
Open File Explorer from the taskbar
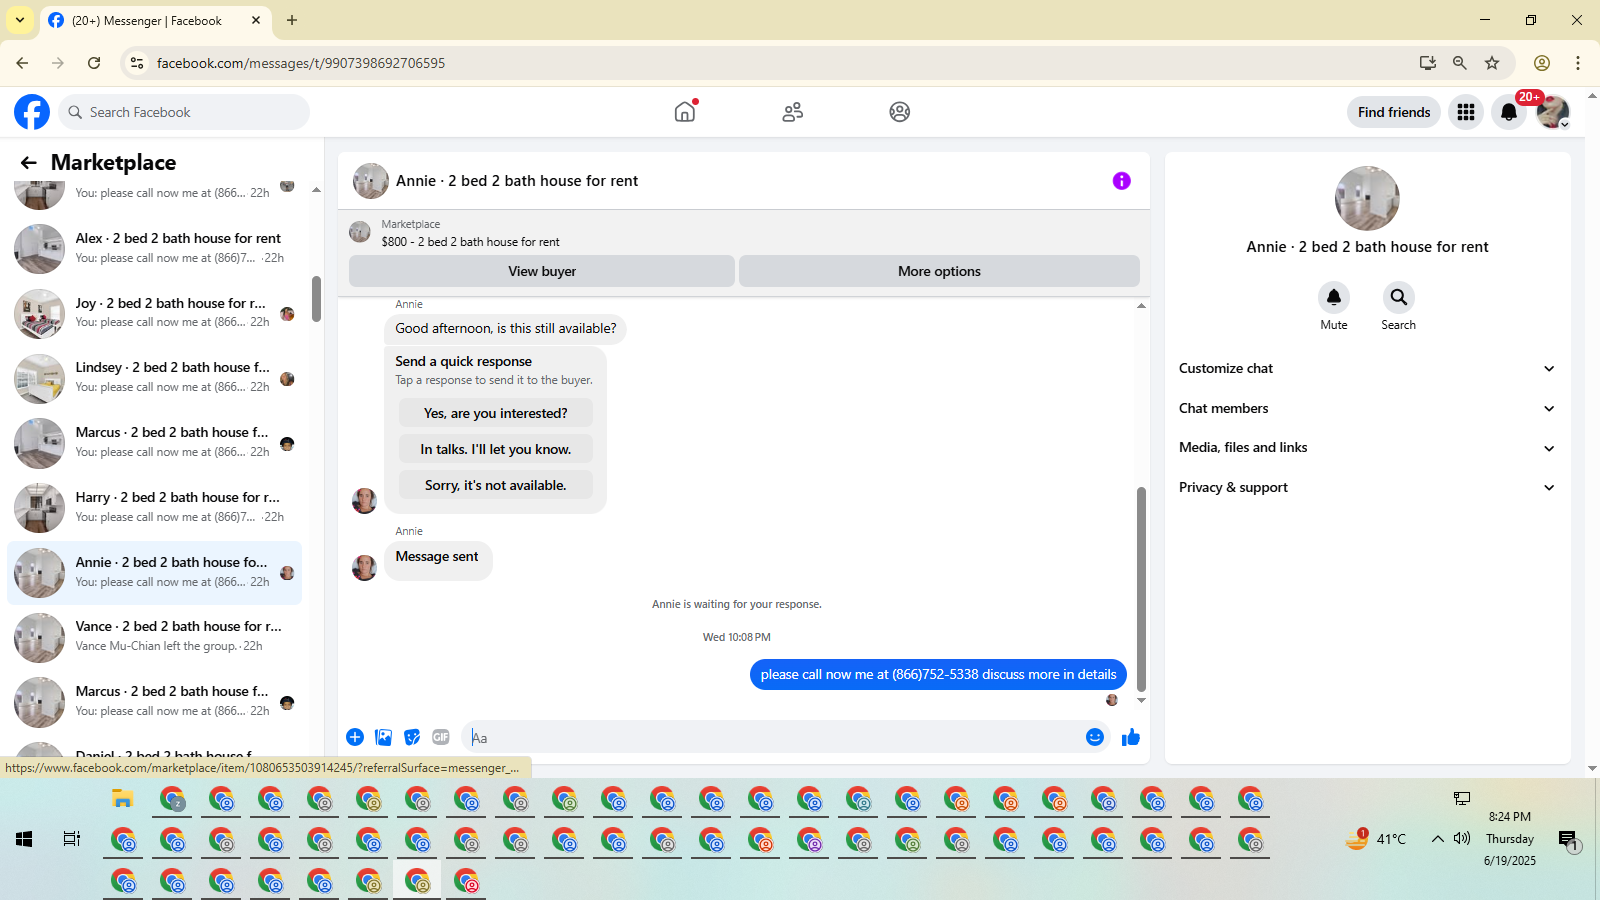pyautogui.click(x=123, y=799)
